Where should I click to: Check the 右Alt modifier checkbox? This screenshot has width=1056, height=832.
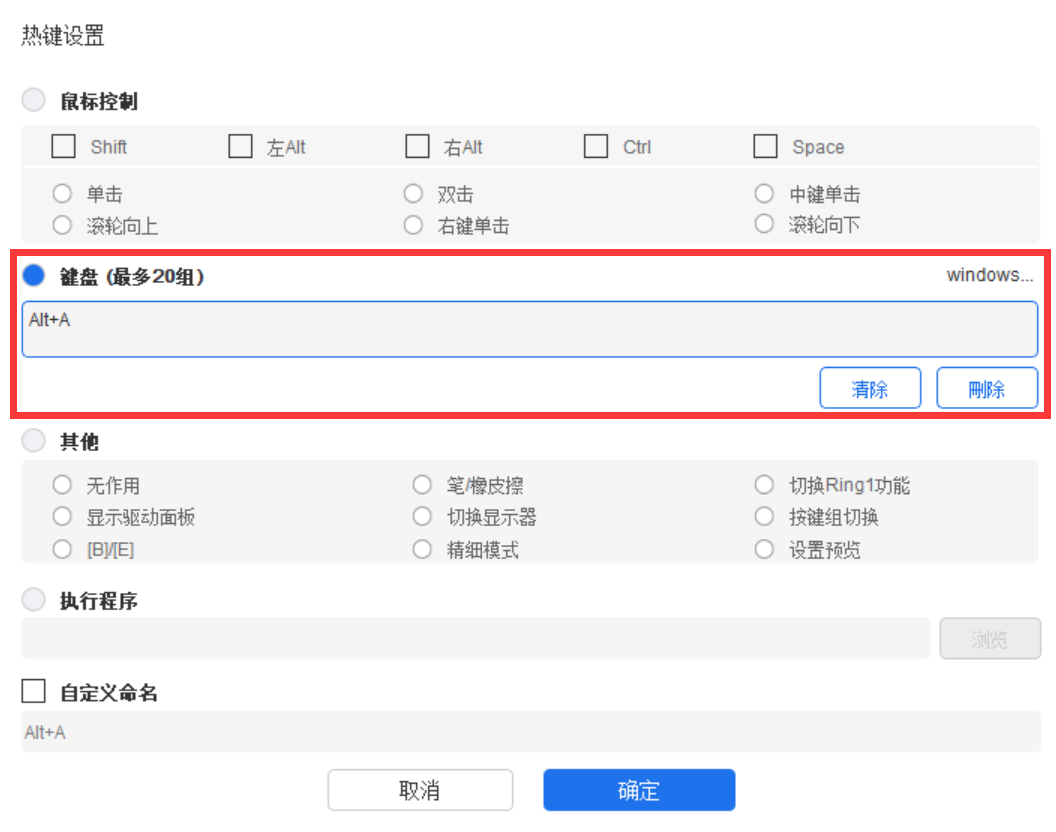pyautogui.click(x=418, y=146)
